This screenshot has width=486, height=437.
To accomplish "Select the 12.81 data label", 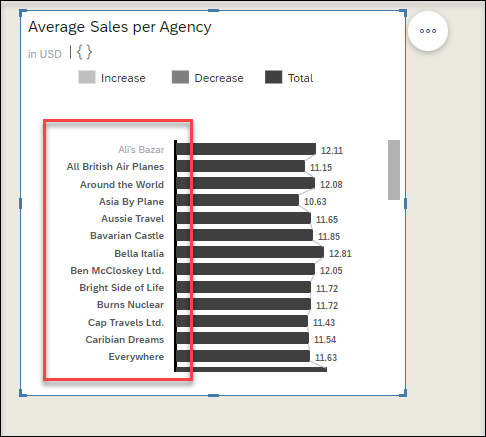I will [x=340, y=254].
